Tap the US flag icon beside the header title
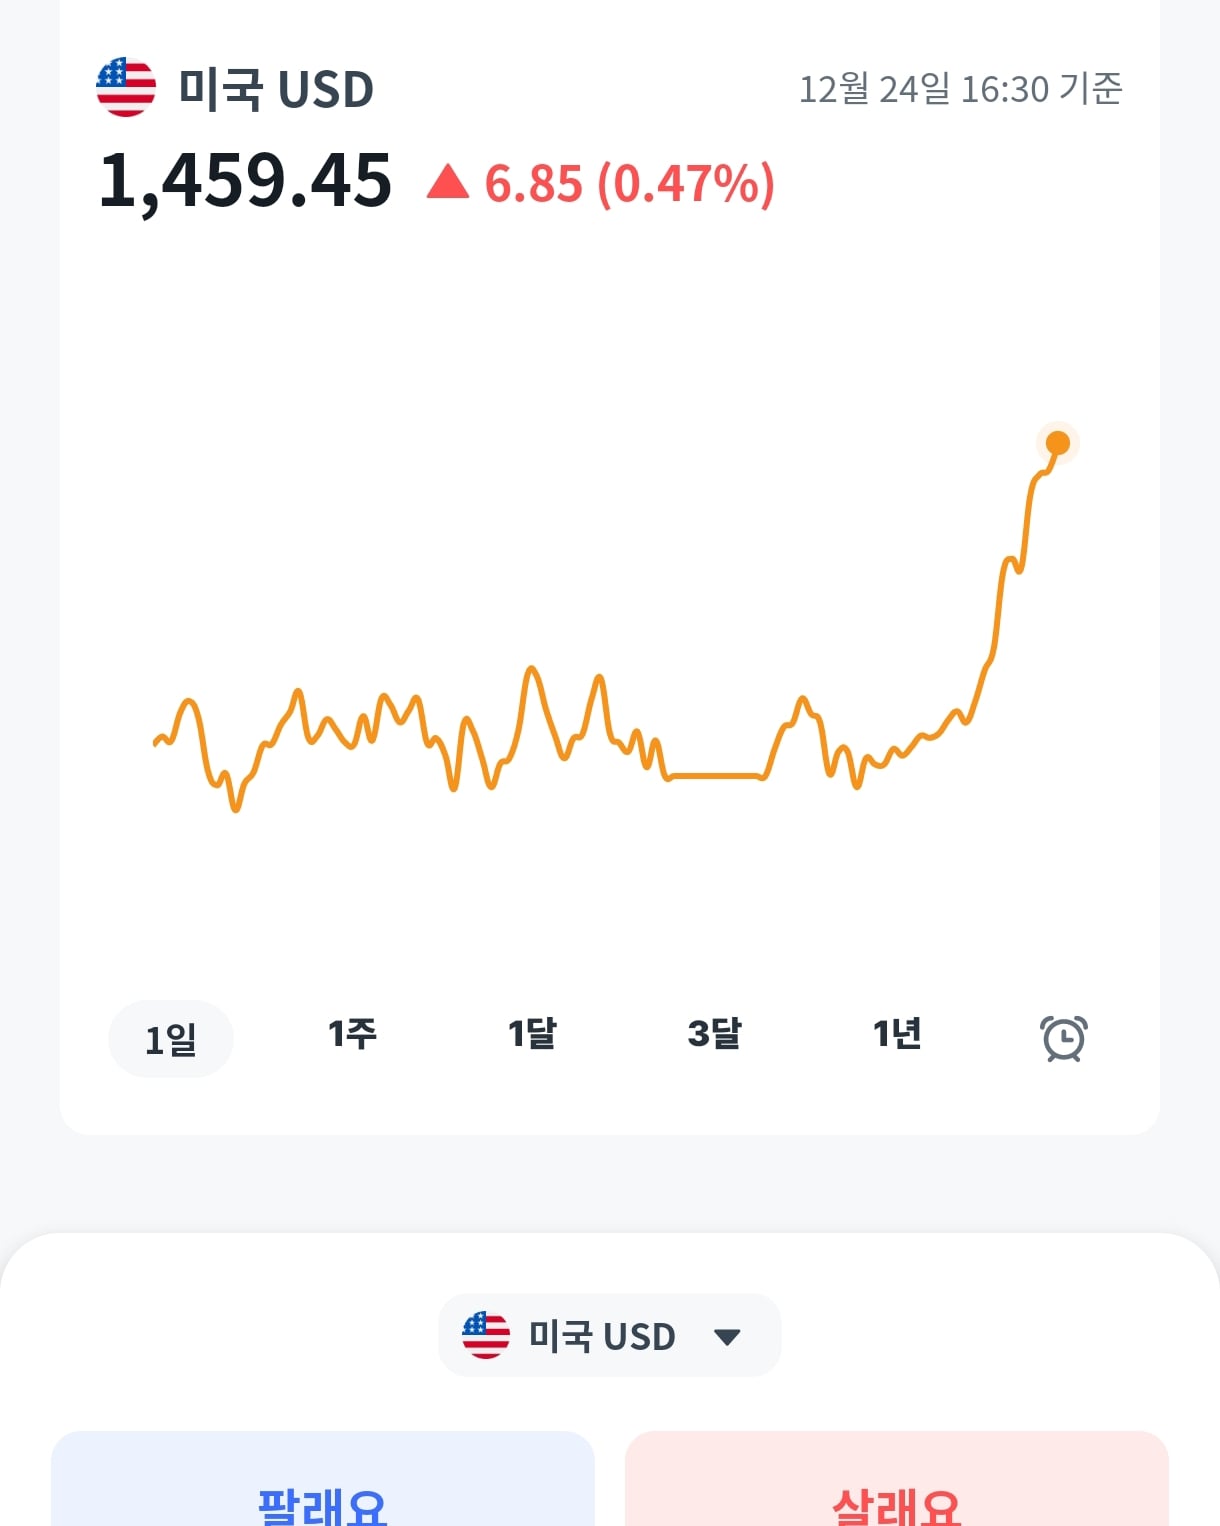The height and width of the screenshot is (1526, 1220). tap(126, 87)
